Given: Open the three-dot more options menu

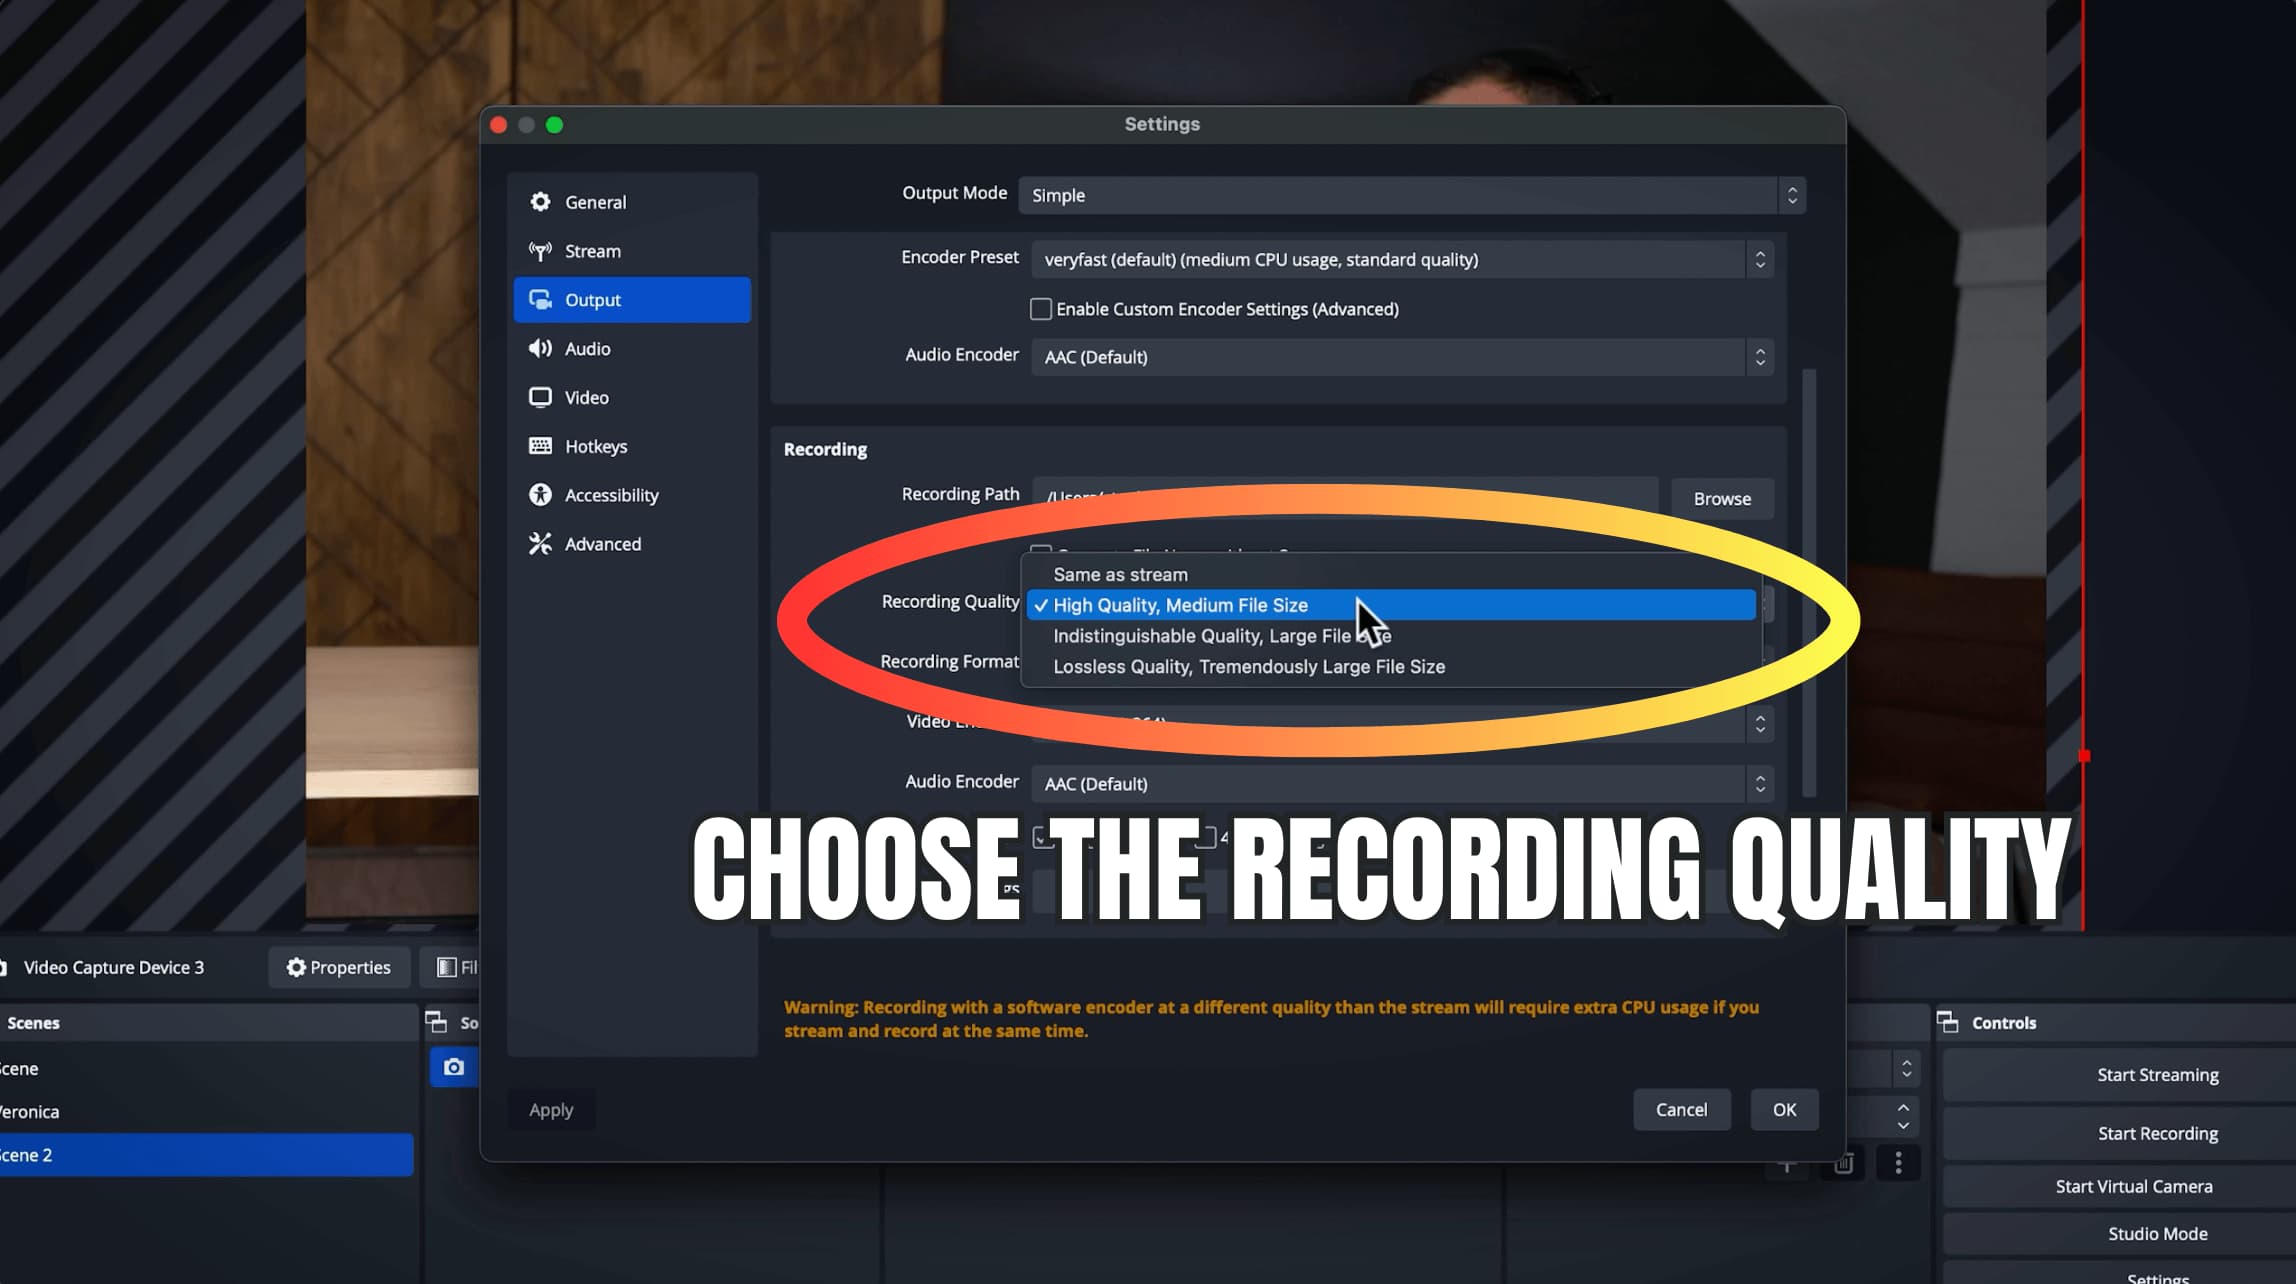Looking at the screenshot, I should point(1898,1162).
